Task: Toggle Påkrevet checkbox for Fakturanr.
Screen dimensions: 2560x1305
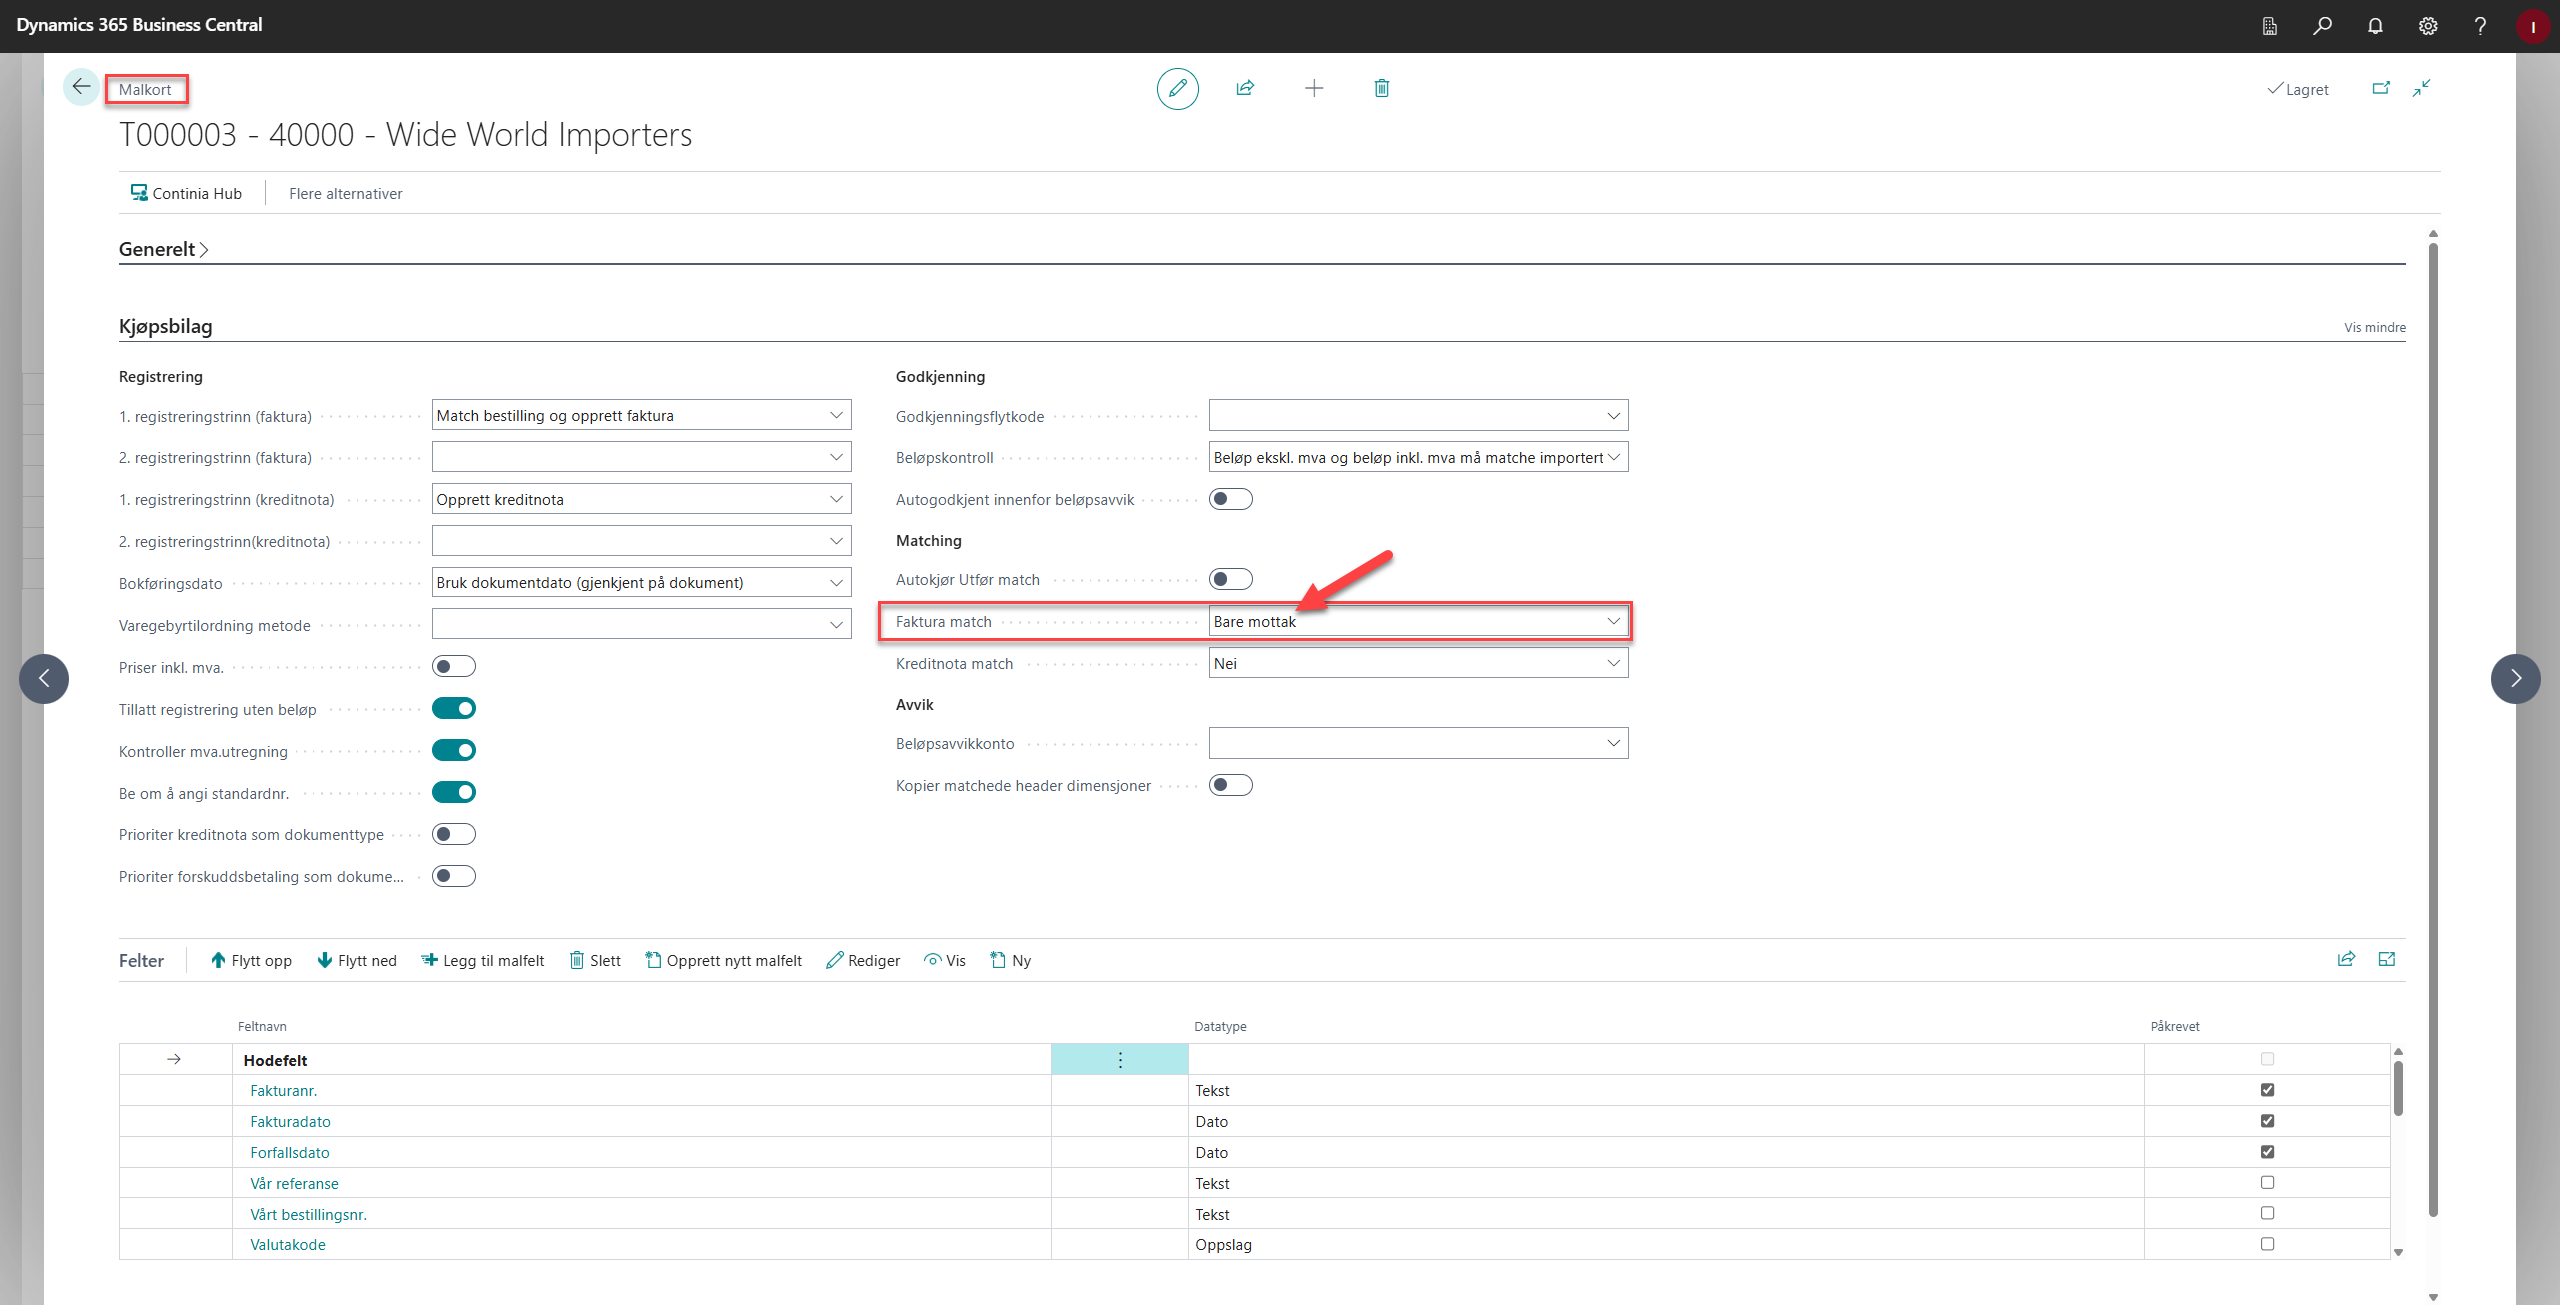Action: (2267, 1090)
